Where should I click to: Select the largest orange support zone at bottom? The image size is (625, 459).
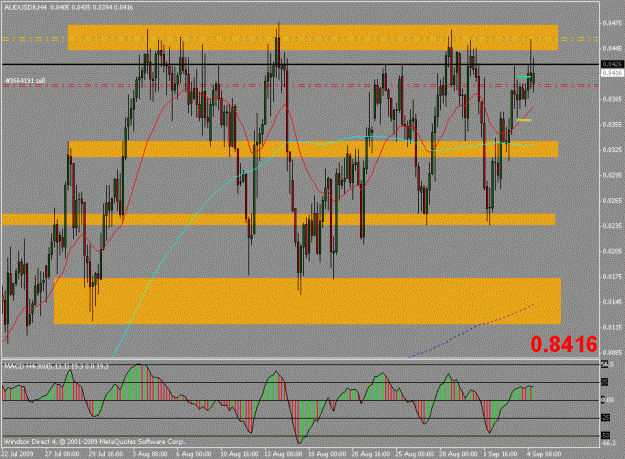307,301
